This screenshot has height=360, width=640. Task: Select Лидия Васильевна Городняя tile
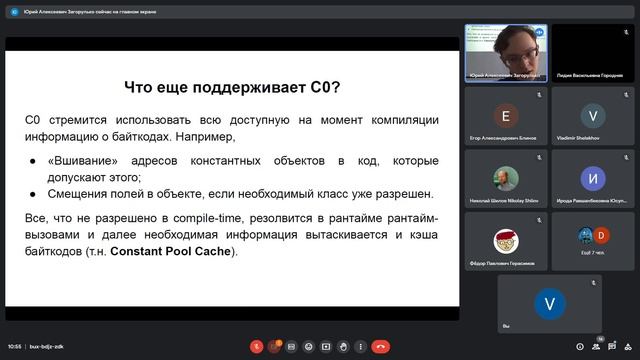tap(593, 53)
